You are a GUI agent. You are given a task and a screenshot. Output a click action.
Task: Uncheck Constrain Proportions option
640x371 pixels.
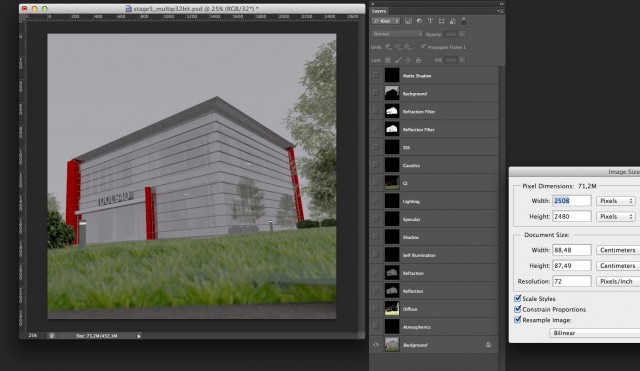click(x=518, y=309)
